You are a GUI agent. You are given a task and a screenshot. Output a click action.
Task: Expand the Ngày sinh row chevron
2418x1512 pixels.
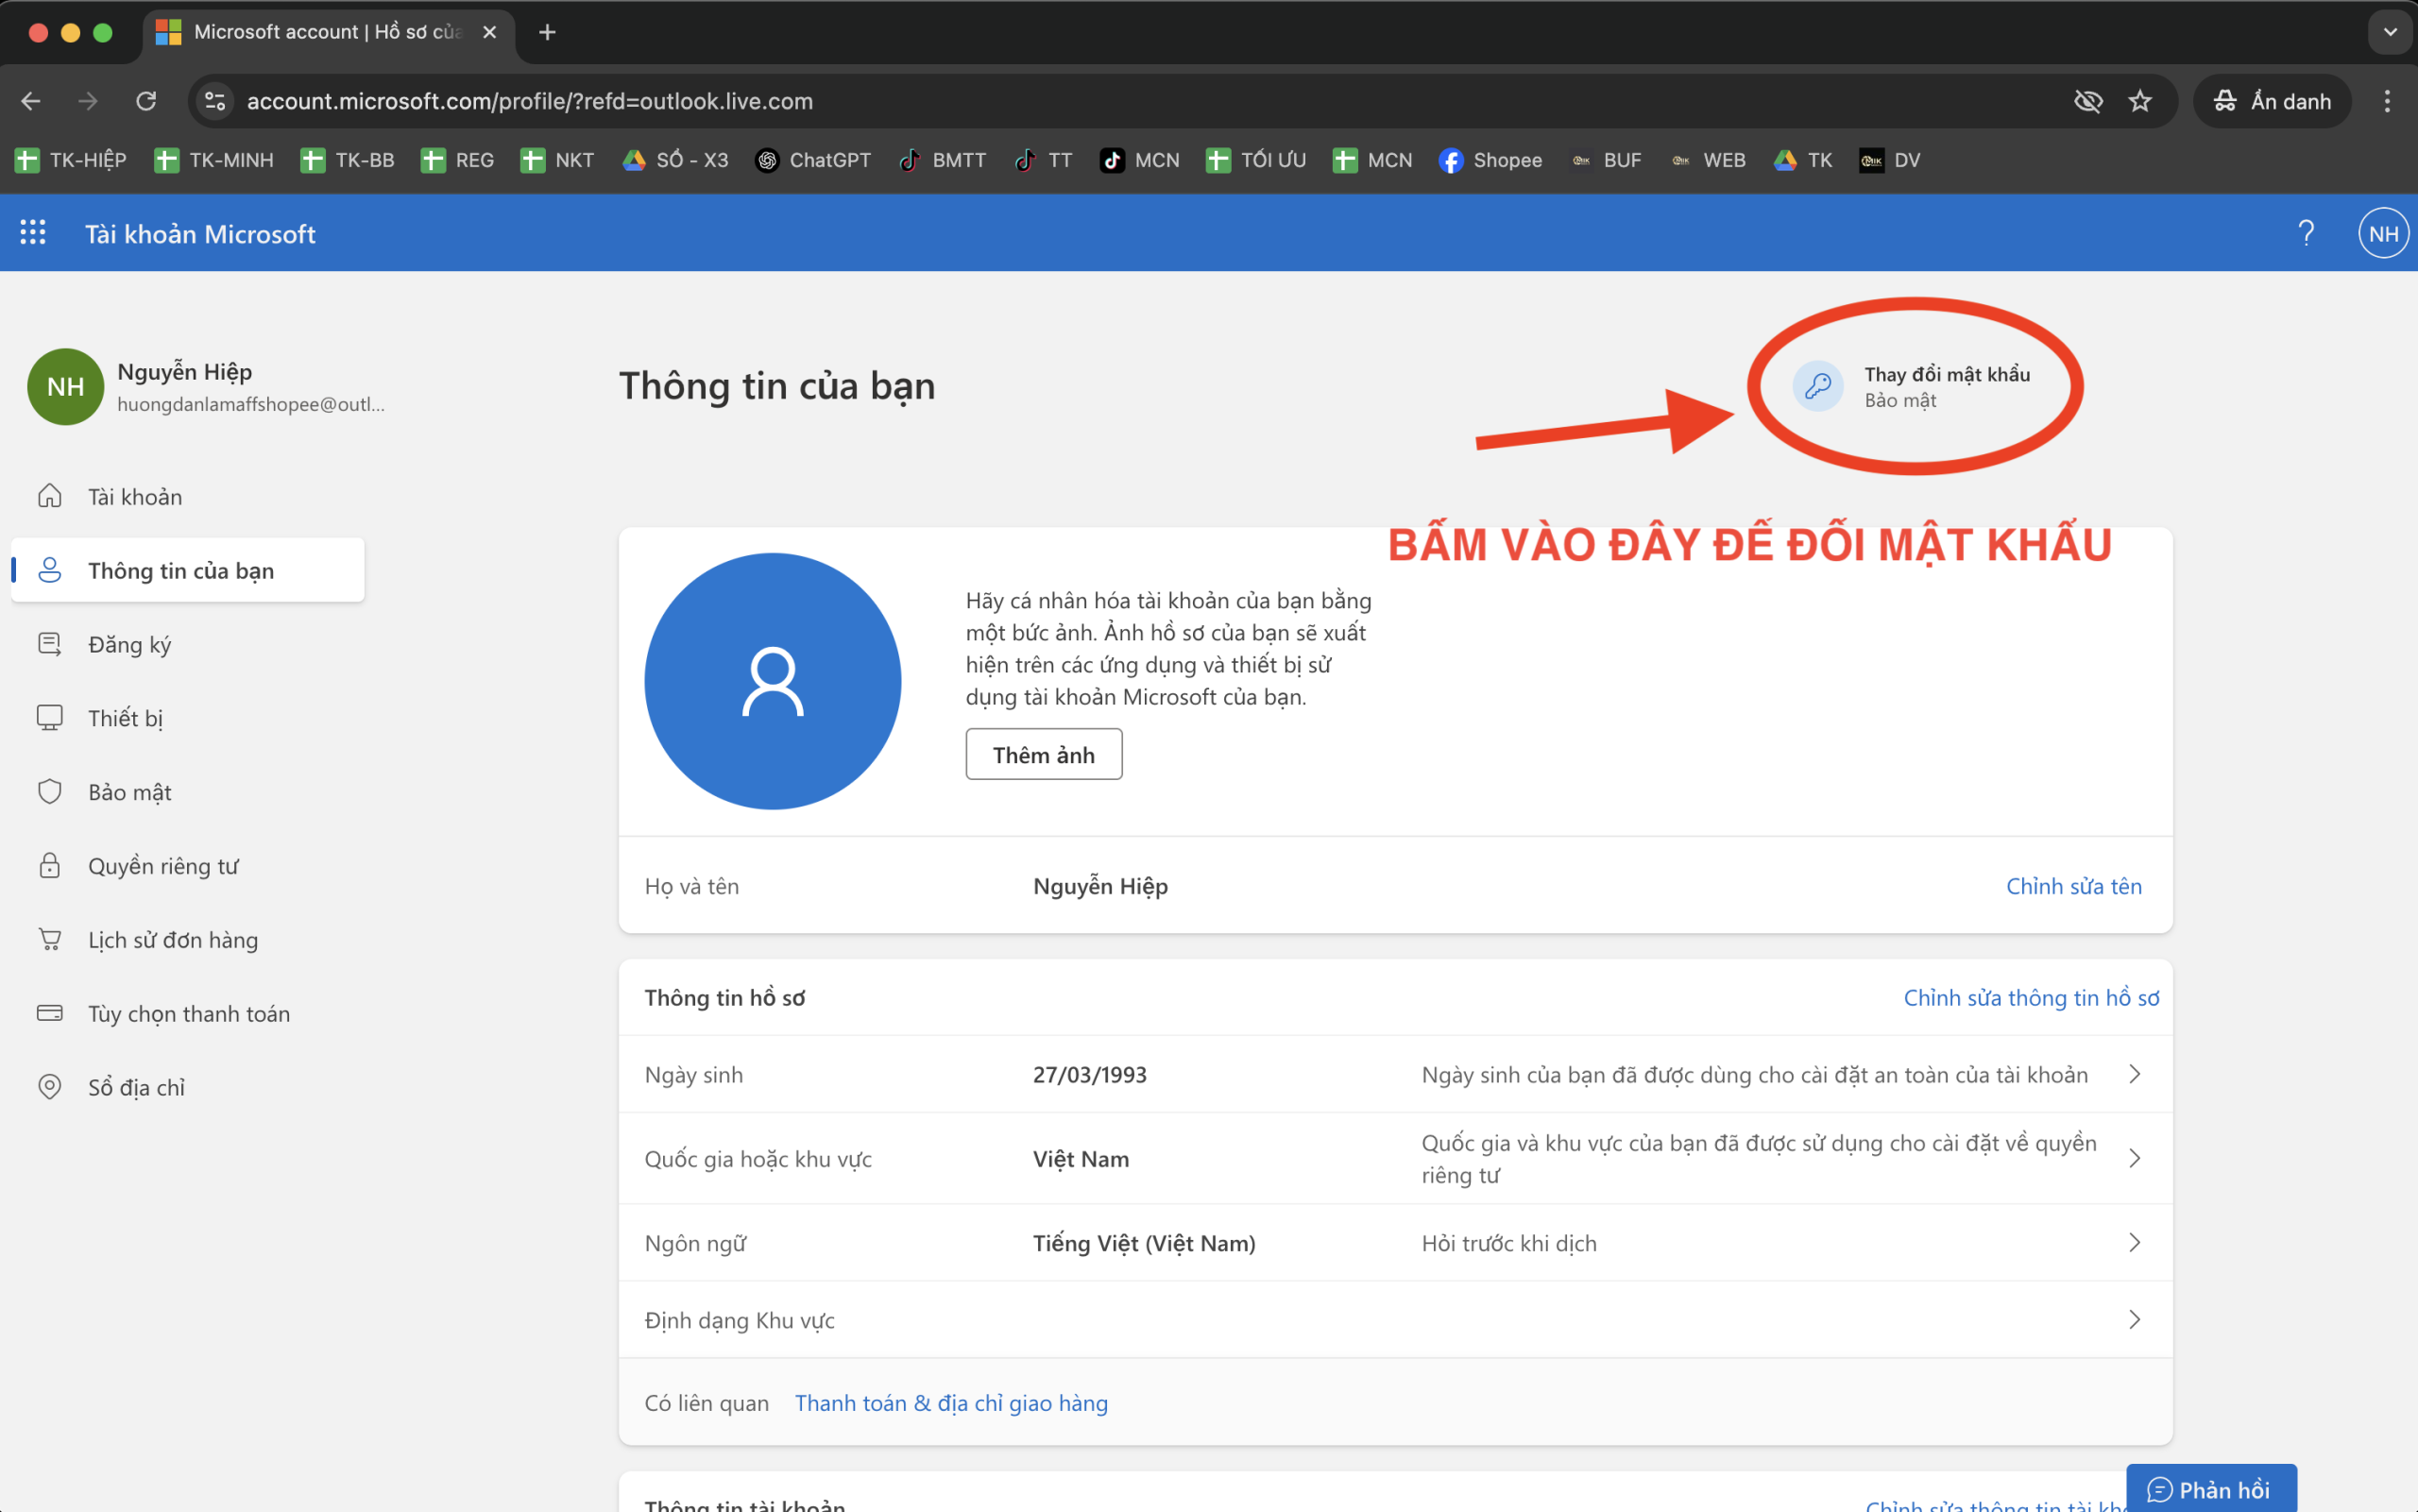(2134, 1074)
